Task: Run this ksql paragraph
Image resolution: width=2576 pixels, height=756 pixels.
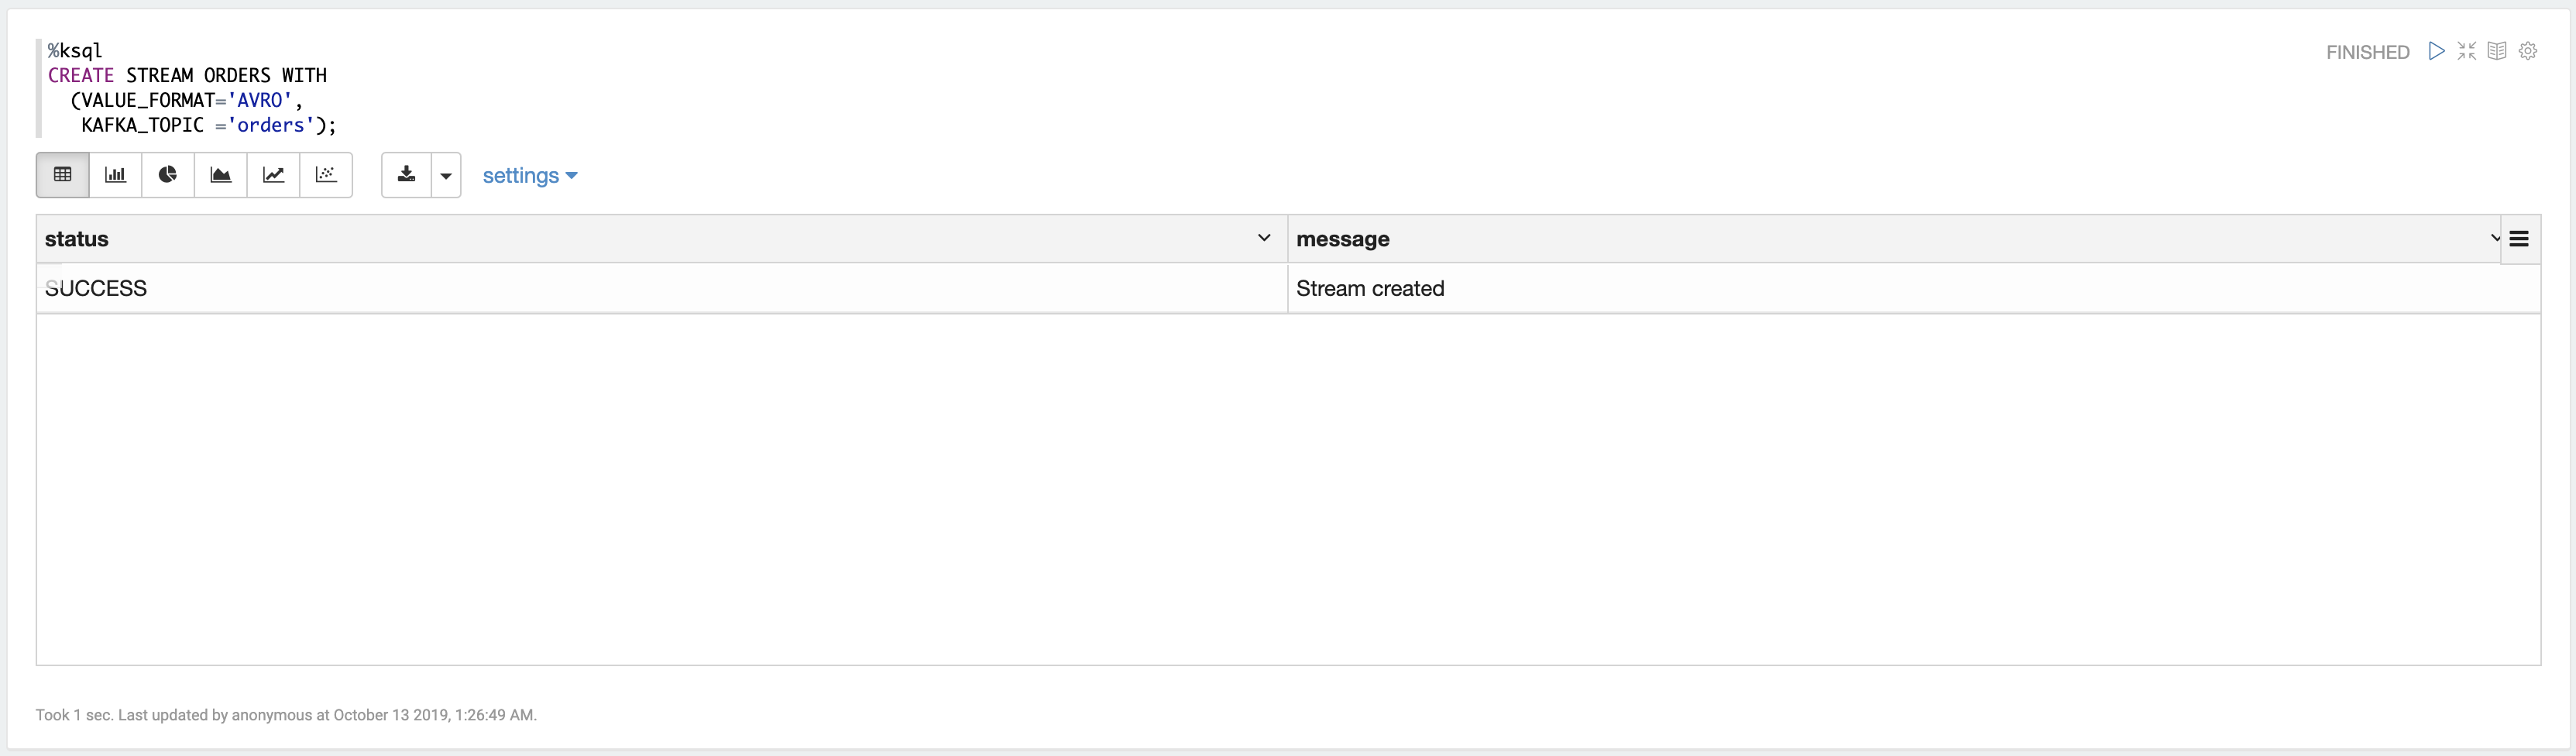Action: [x=2437, y=51]
